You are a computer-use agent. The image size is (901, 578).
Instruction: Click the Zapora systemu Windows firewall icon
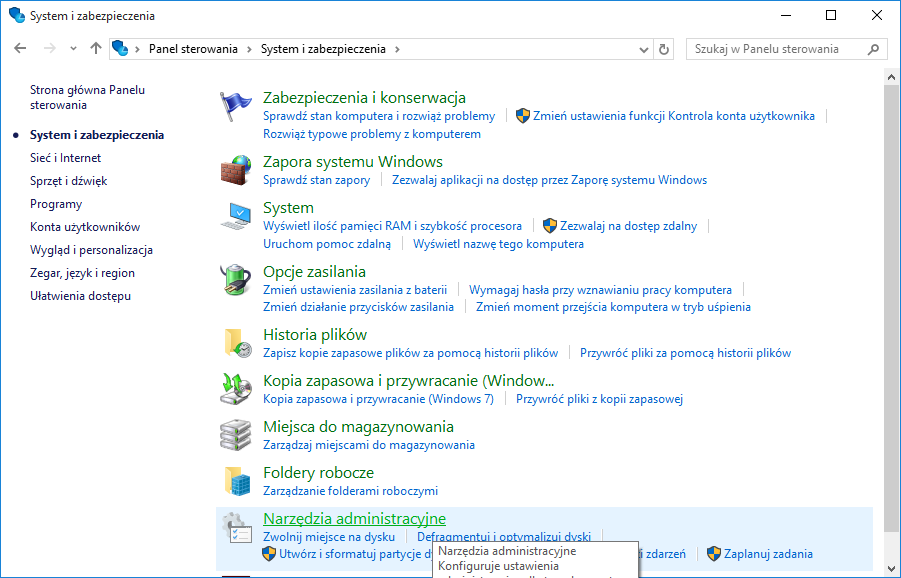click(236, 170)
